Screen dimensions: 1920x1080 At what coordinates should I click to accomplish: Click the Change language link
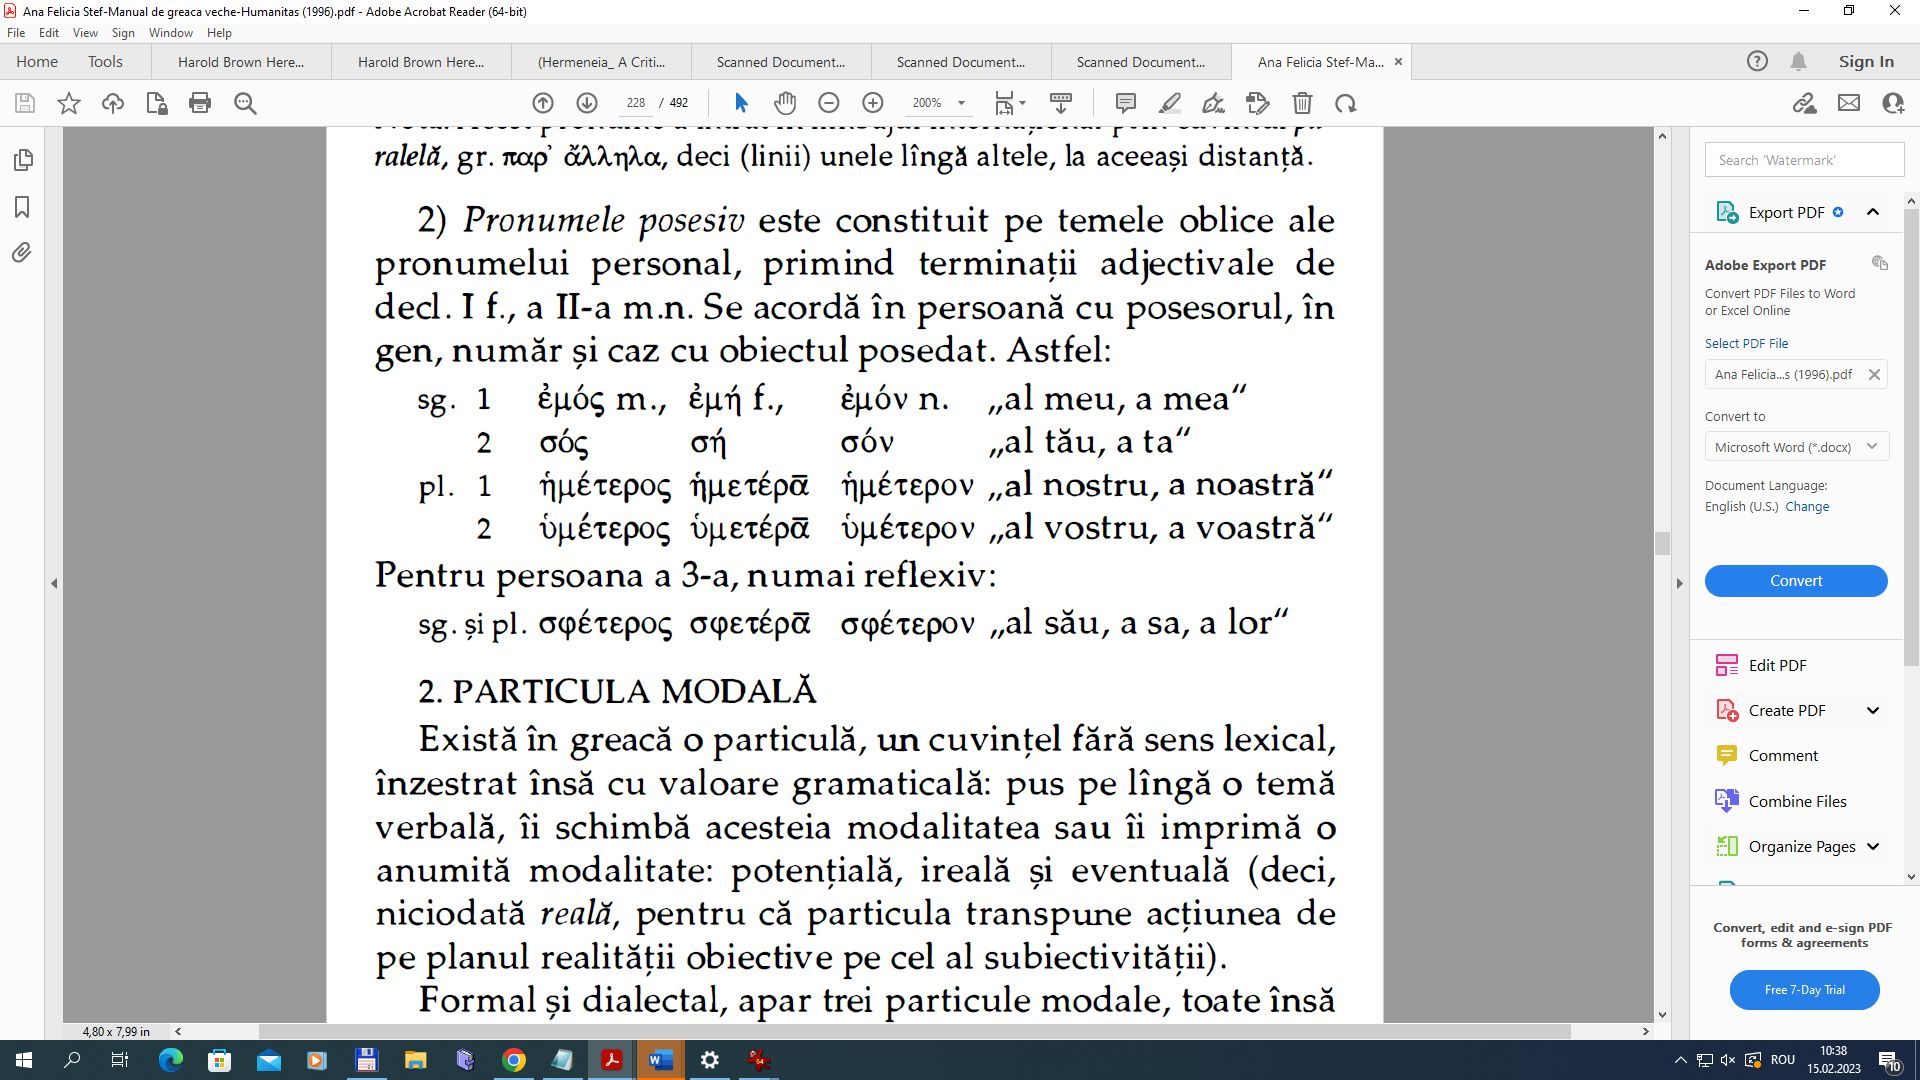click(1807, 507)
